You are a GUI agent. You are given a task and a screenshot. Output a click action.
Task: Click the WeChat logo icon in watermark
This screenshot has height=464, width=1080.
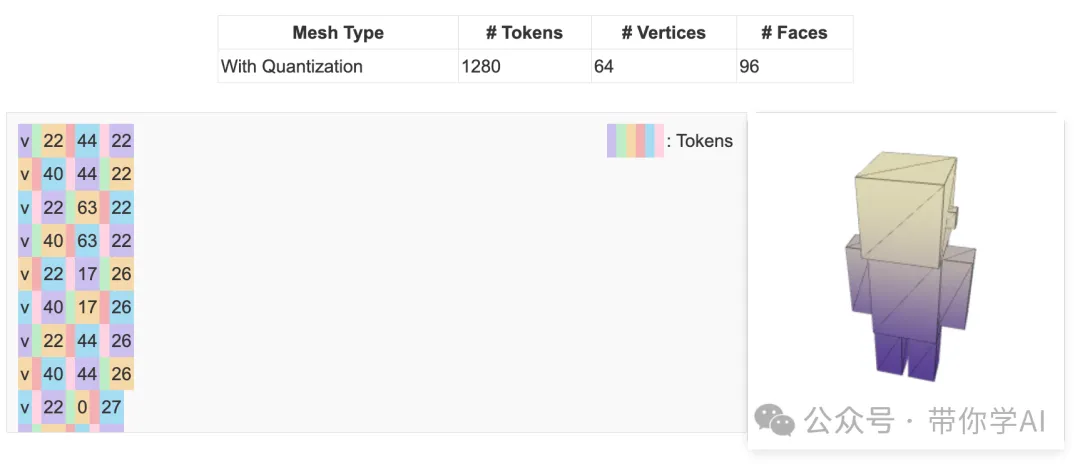[x=775, y=421]
